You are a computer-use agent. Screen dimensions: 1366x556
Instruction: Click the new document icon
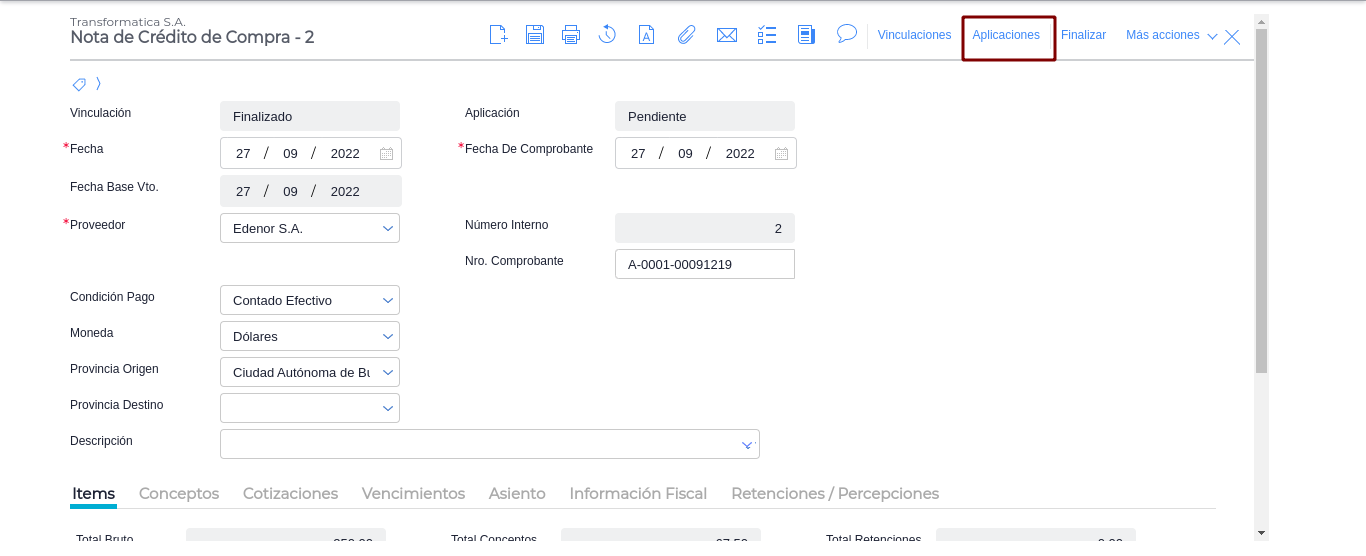(498, 35)
